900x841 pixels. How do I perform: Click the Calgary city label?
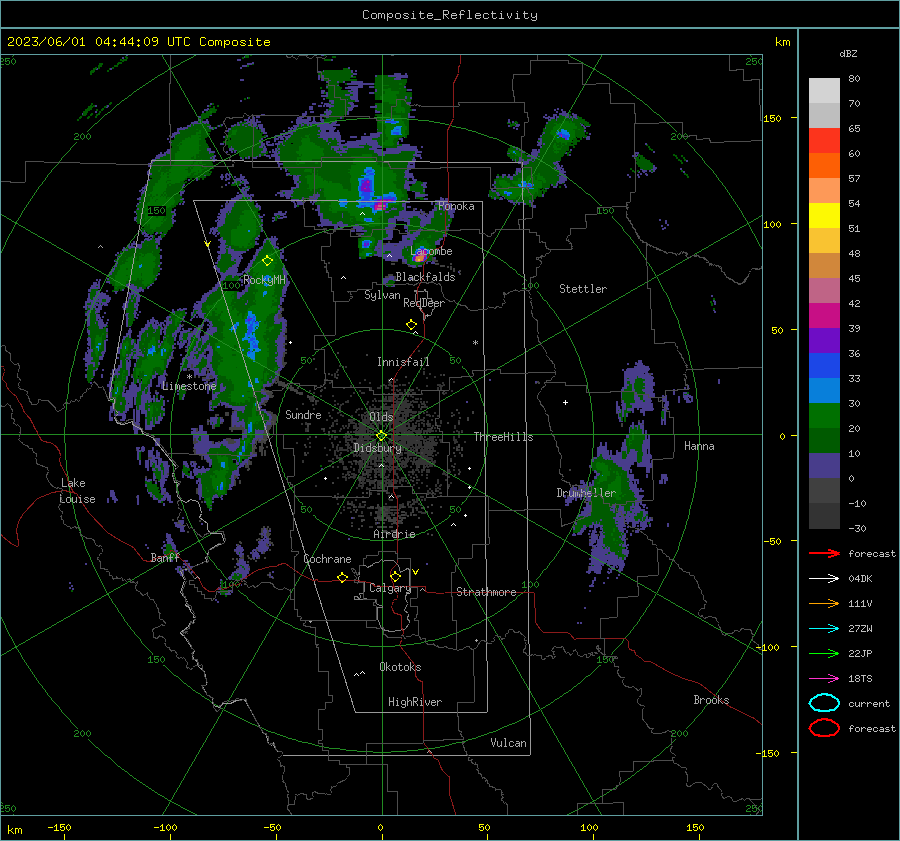[x=390, y=588]
